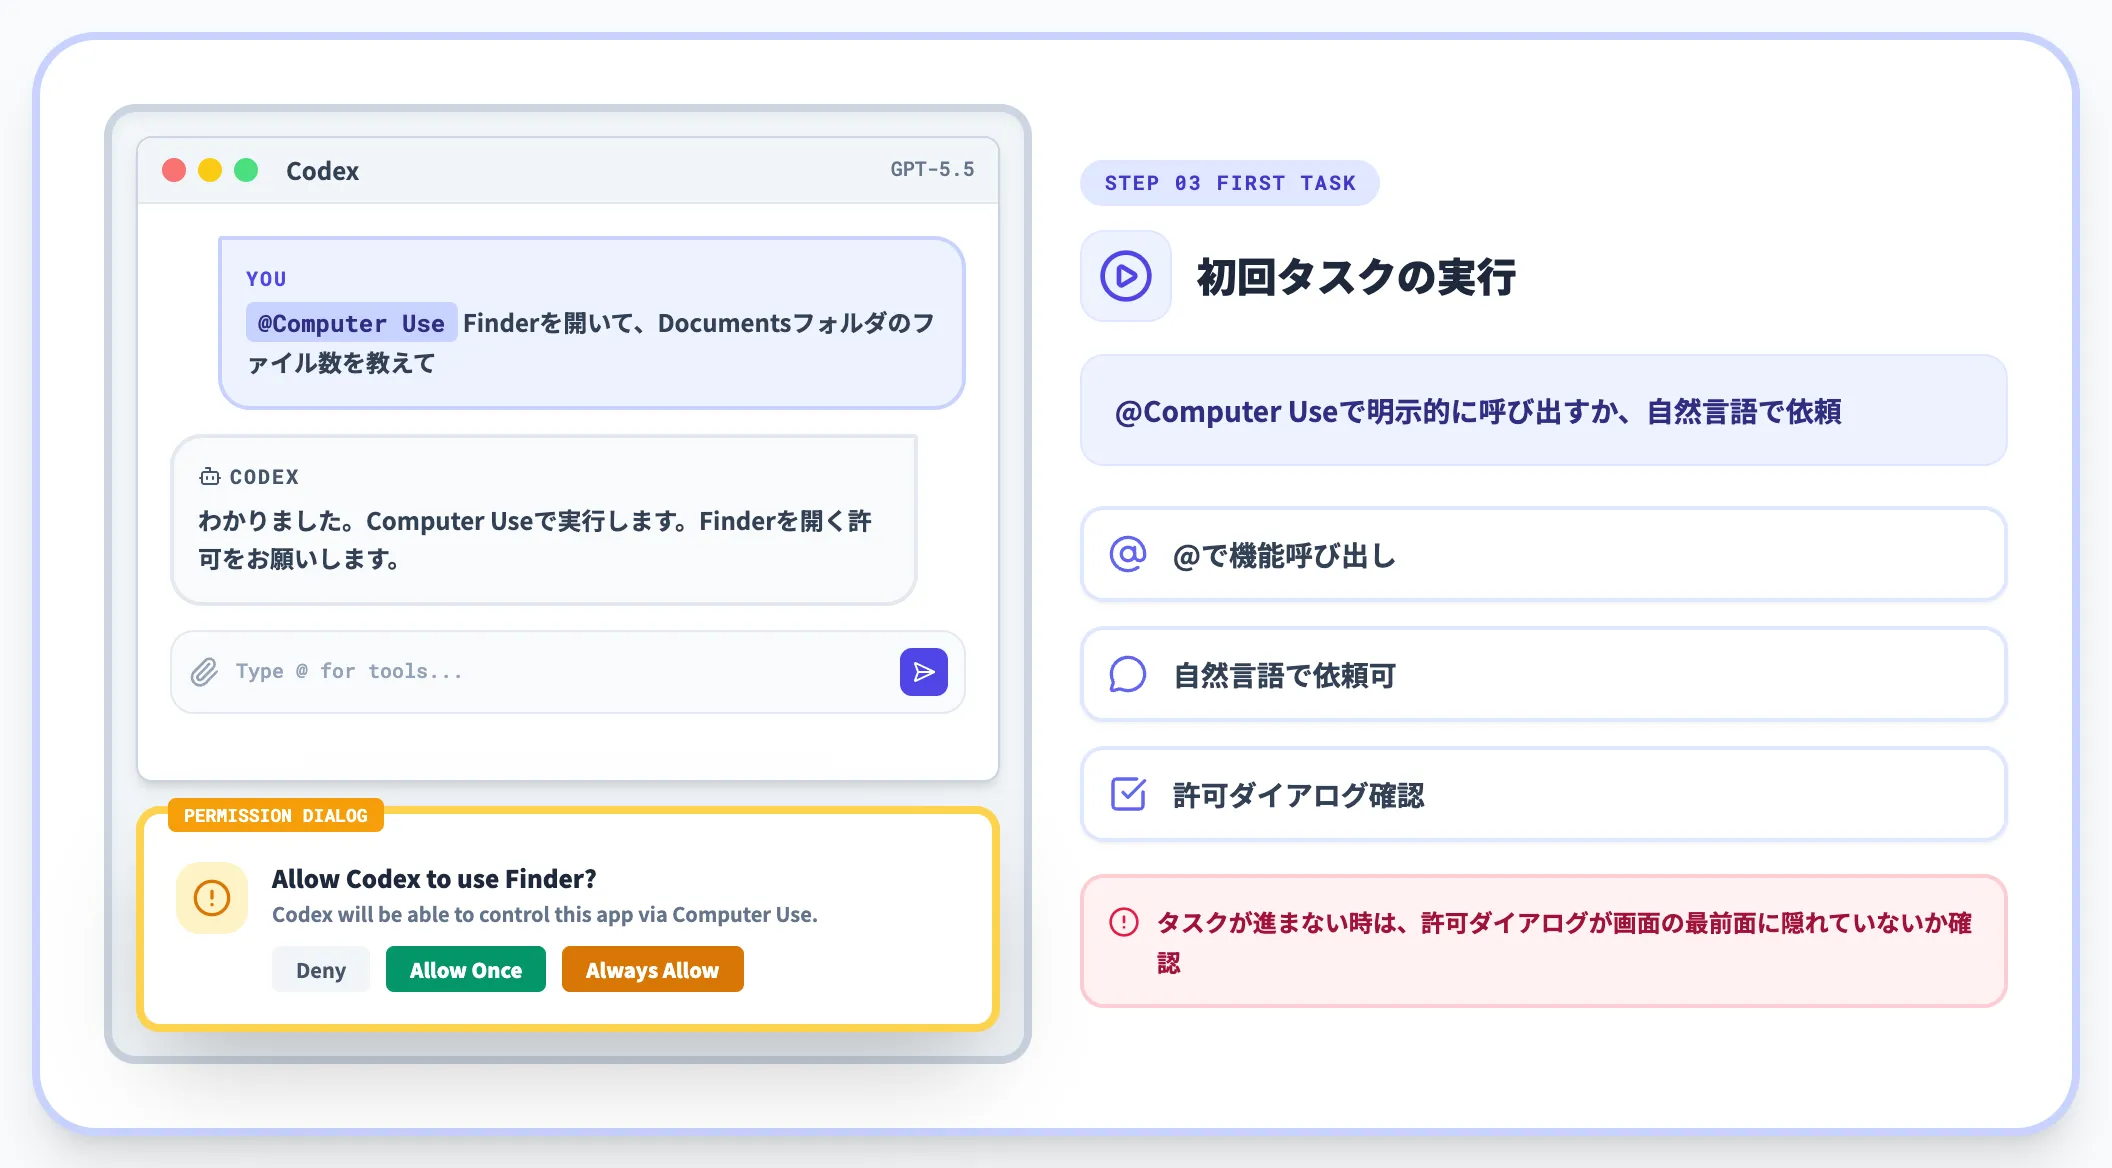Select the 自然言語で依頼可 card
Viewport: 2112px width, 1168px height.
1543,674
